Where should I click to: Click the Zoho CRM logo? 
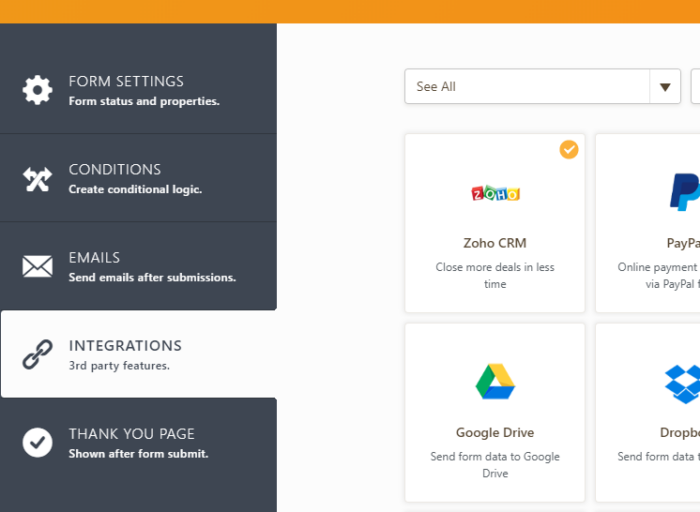pyautogui.click(x=495, y=193)
